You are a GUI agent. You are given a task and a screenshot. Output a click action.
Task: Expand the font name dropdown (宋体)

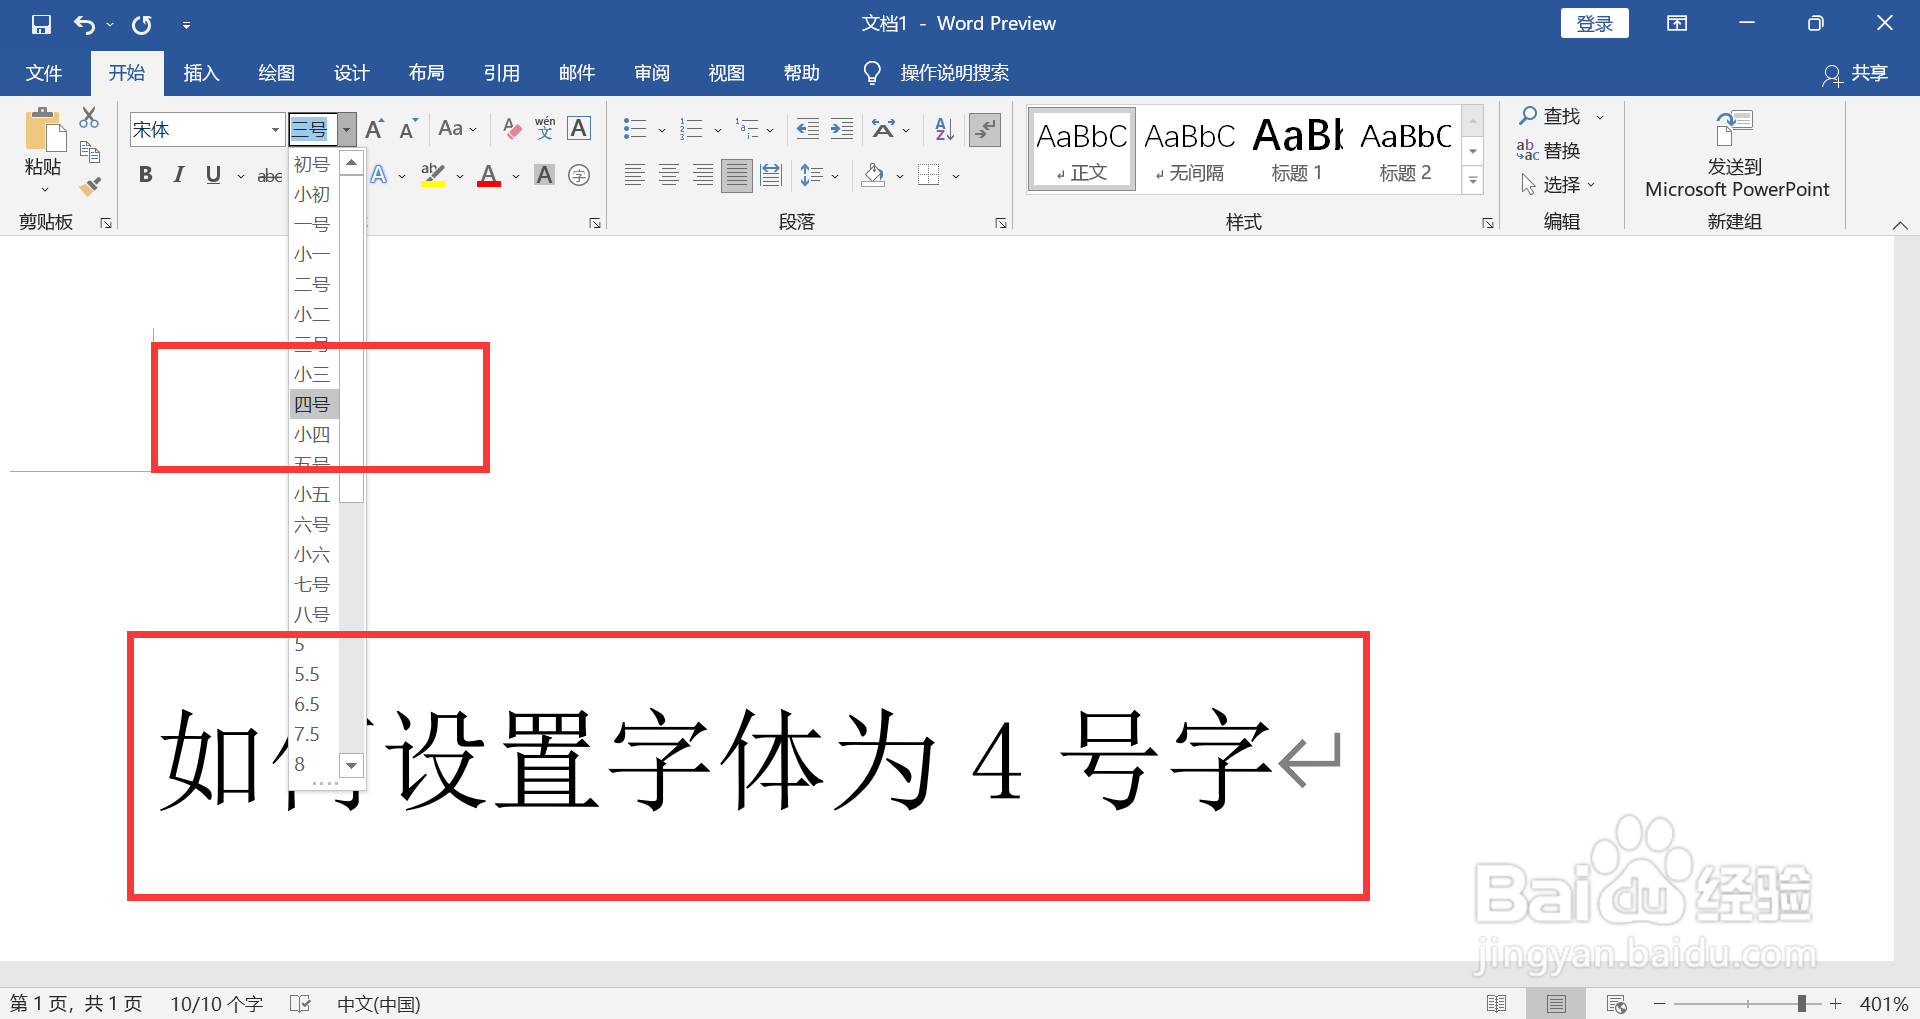pos(275,129)
